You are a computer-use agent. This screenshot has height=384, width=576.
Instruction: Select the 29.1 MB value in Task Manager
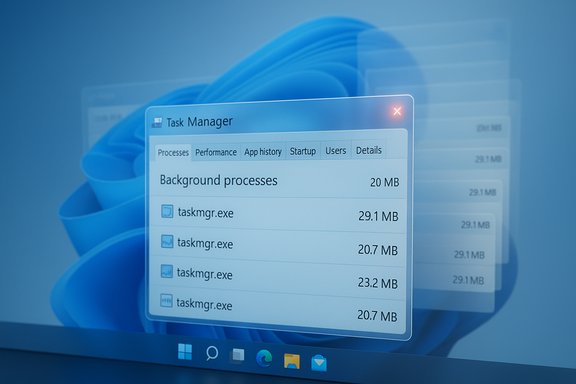[378, 216]
